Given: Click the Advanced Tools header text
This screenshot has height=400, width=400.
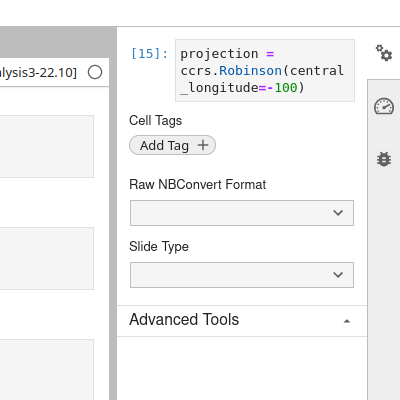Looking at the screenshot, I should click(x=184, y=319).
